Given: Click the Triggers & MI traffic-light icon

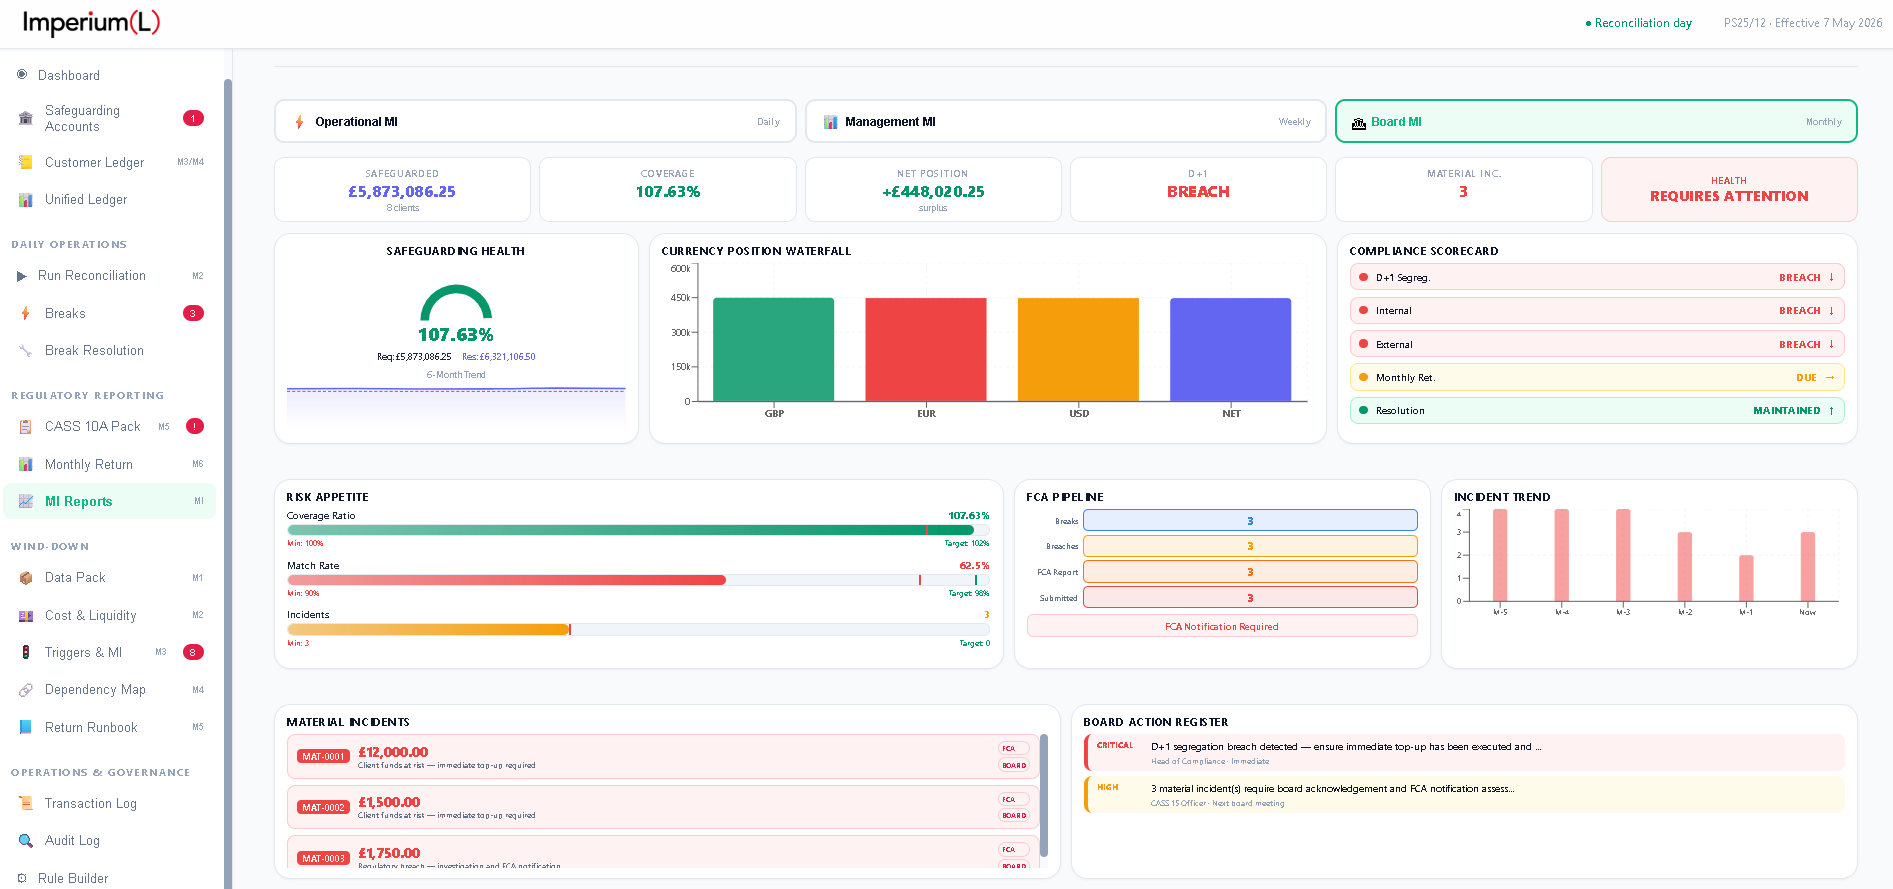Looking at the screenshot, I should (x=26, y=653).
